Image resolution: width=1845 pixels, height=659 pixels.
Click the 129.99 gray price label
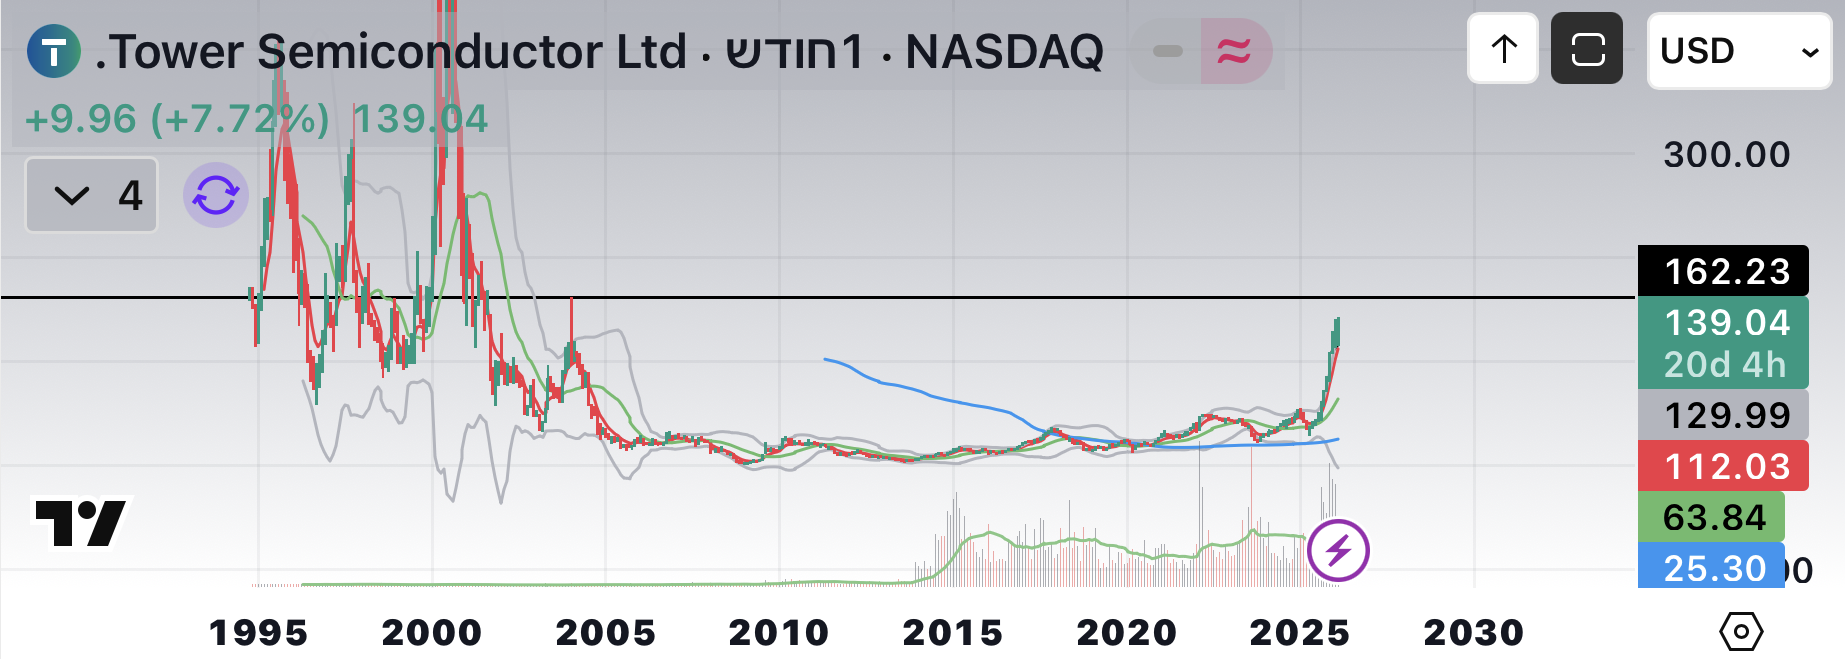1723,415
